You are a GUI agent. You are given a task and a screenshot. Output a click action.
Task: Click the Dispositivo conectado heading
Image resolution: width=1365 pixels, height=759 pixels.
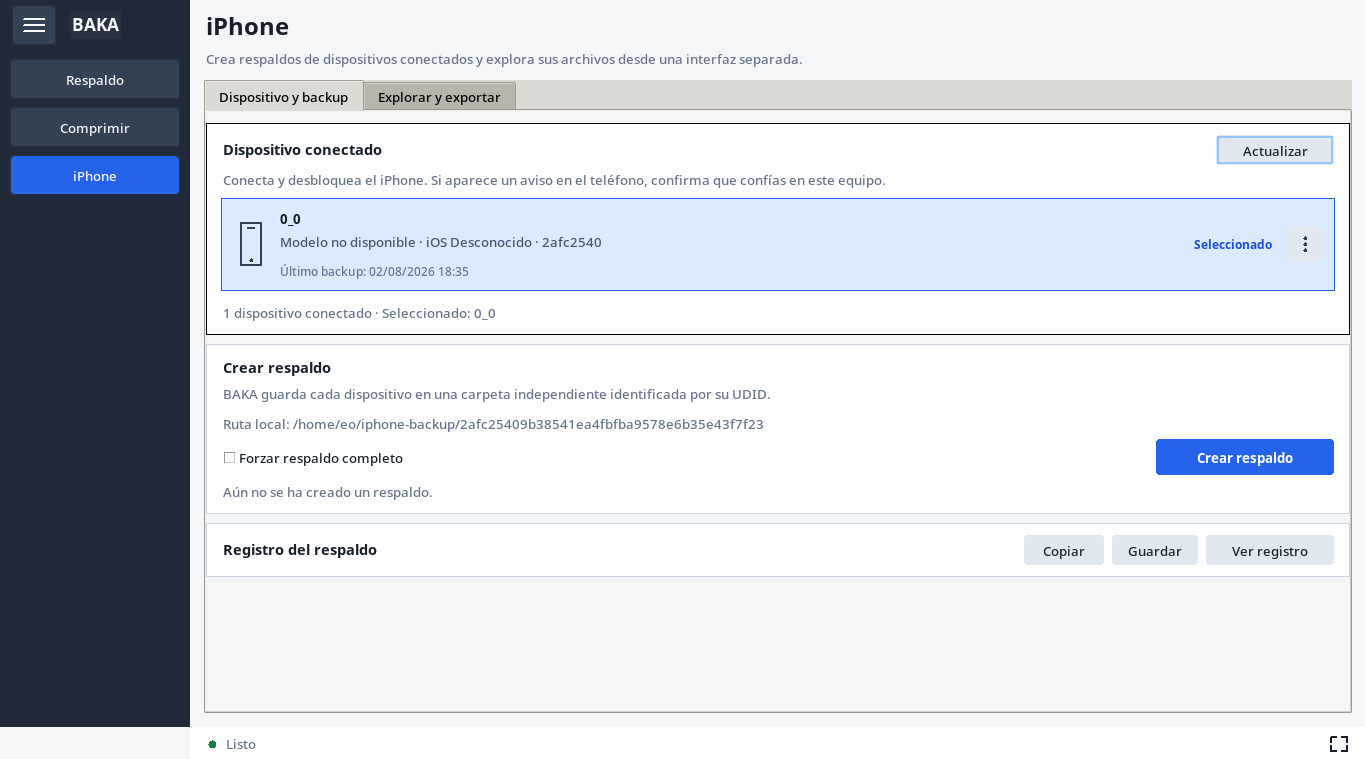click(302, 149)
